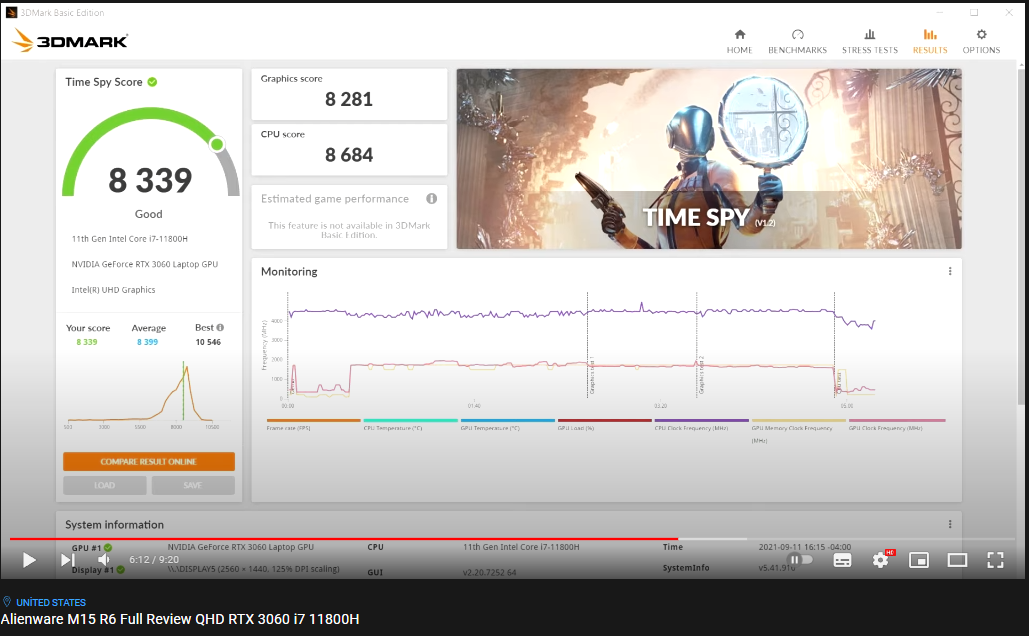The height and width of the screenshot is (636, 1029).
Task: Skip to the next video
Action: [68, 560]
